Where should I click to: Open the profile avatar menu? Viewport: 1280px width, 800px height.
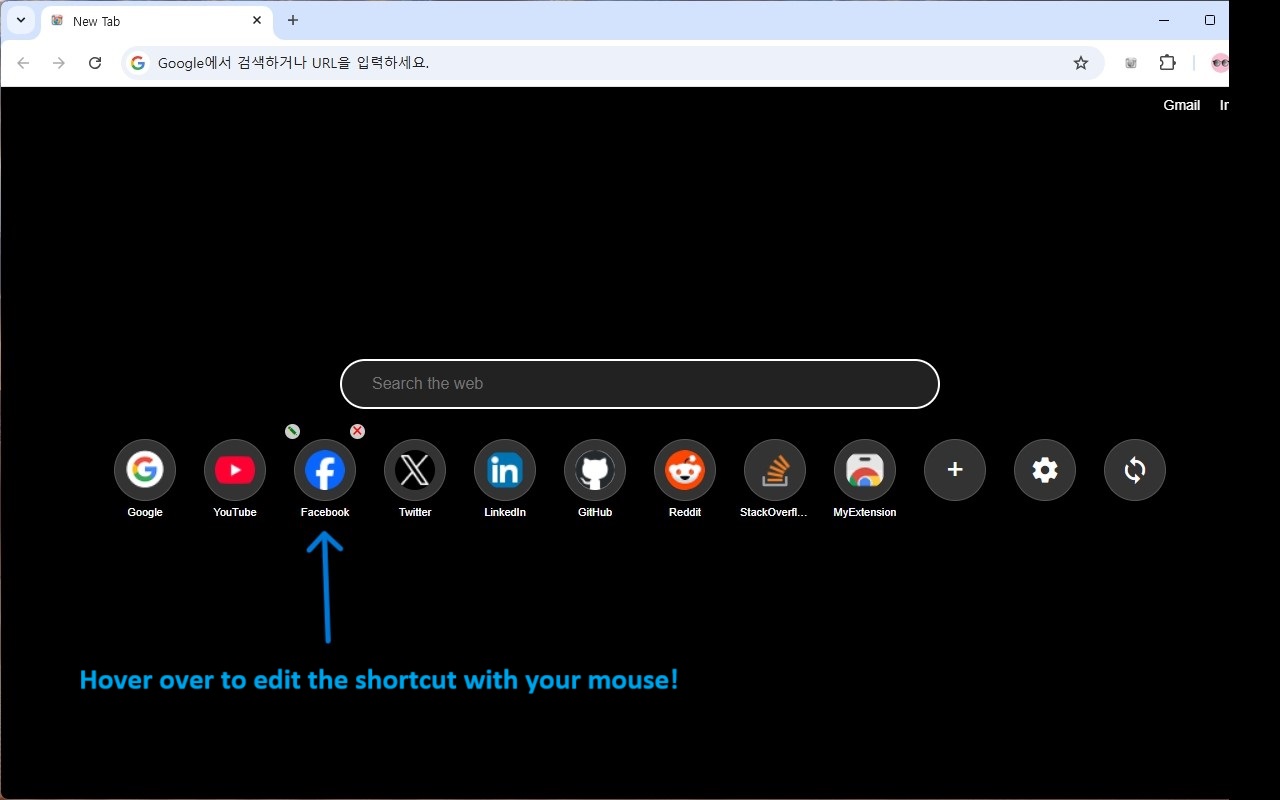(1219, 63)
